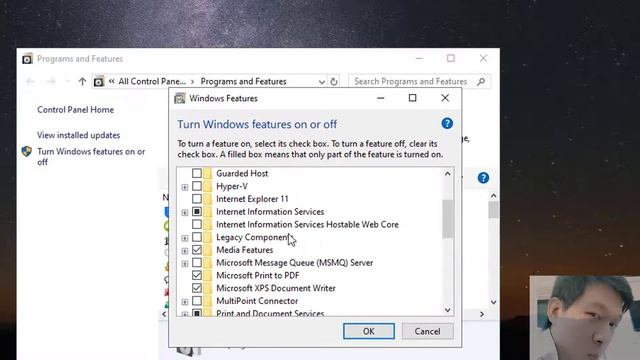Select the Microsoft XPS Document Writer text
This screenshot has width=640, height=360.
click(x=276, y=288)
